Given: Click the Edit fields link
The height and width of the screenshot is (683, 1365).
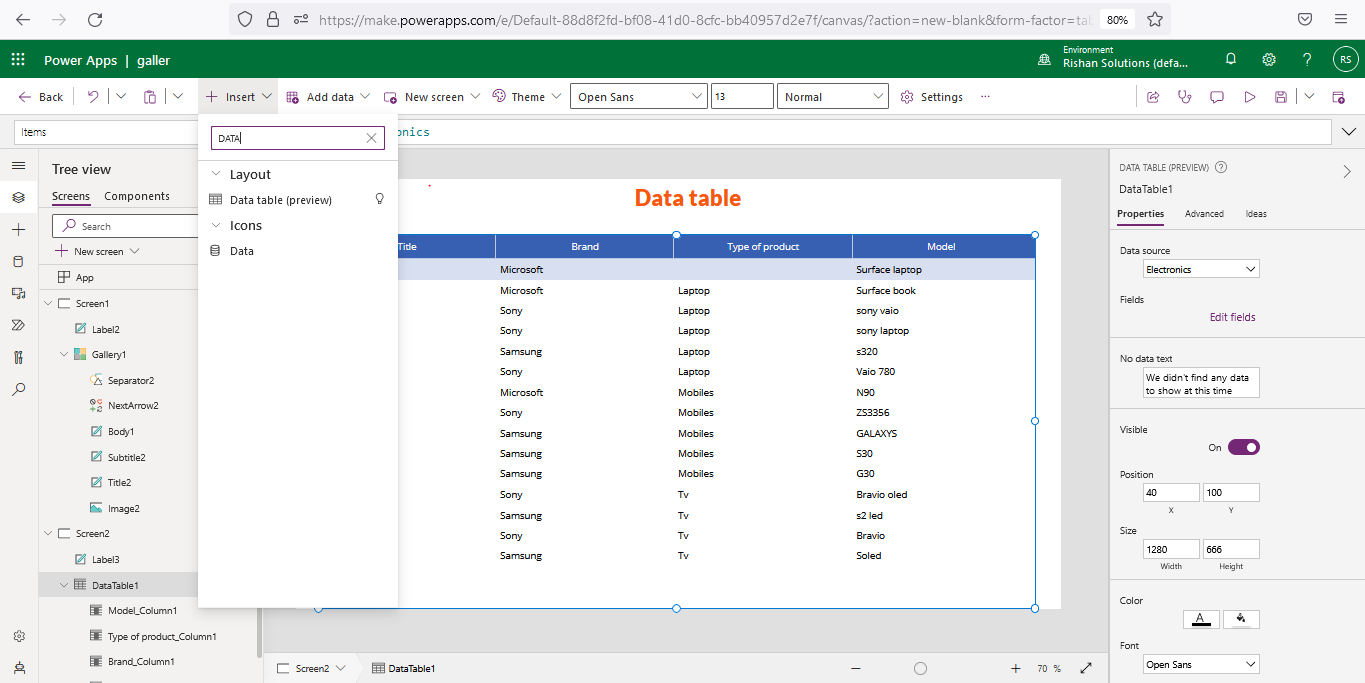Looking at the screenshot, I should point(1232,317).
